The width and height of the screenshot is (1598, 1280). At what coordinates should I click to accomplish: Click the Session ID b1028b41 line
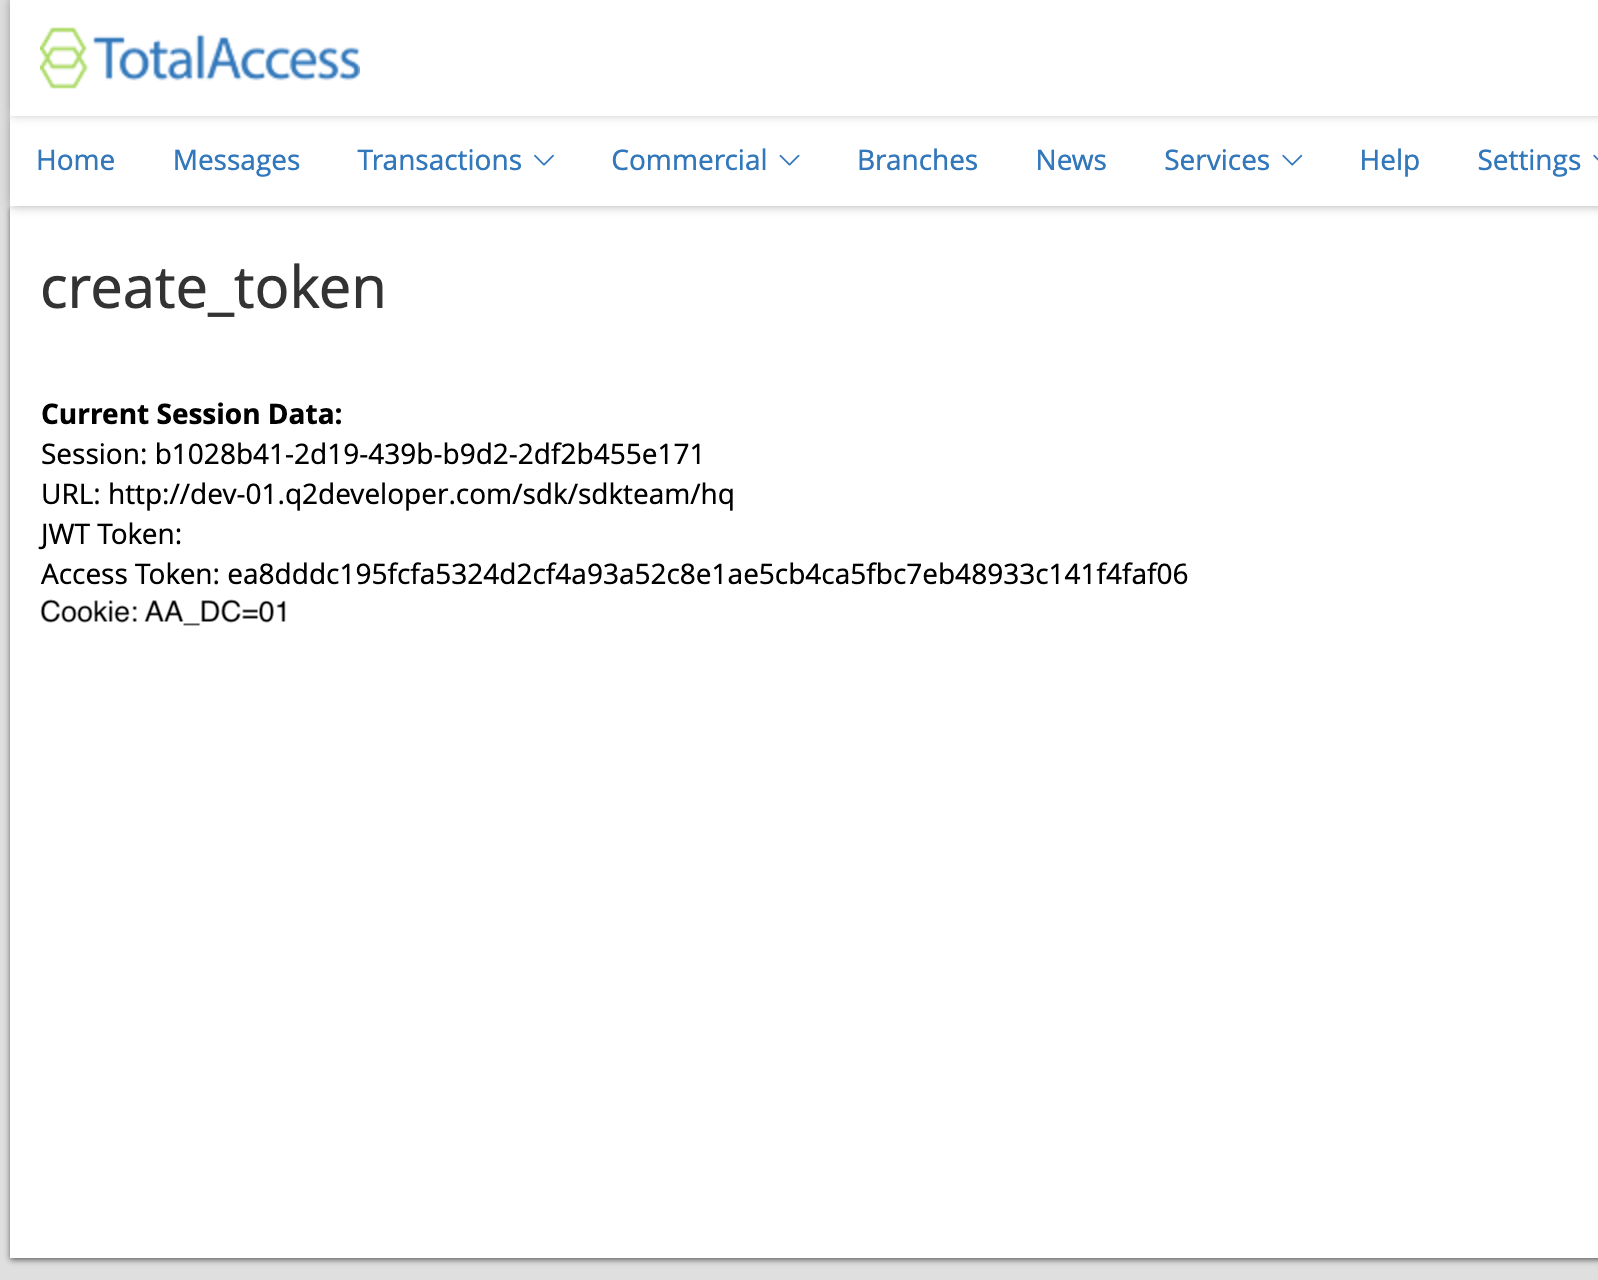pyautogui.click(x=372, y=454)
